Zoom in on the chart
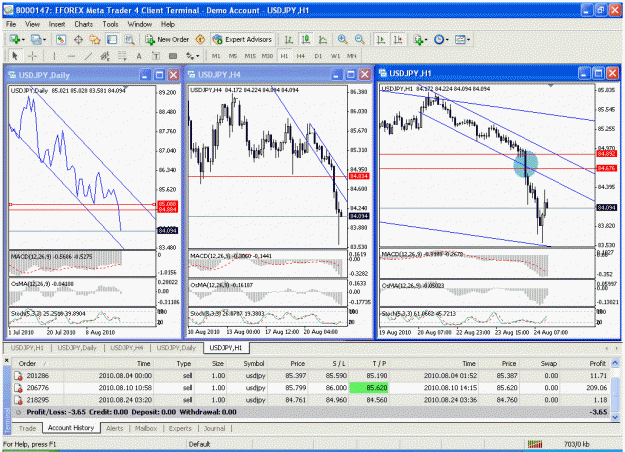The width and height of the screenshot is (625, 452). pos(342,39)
